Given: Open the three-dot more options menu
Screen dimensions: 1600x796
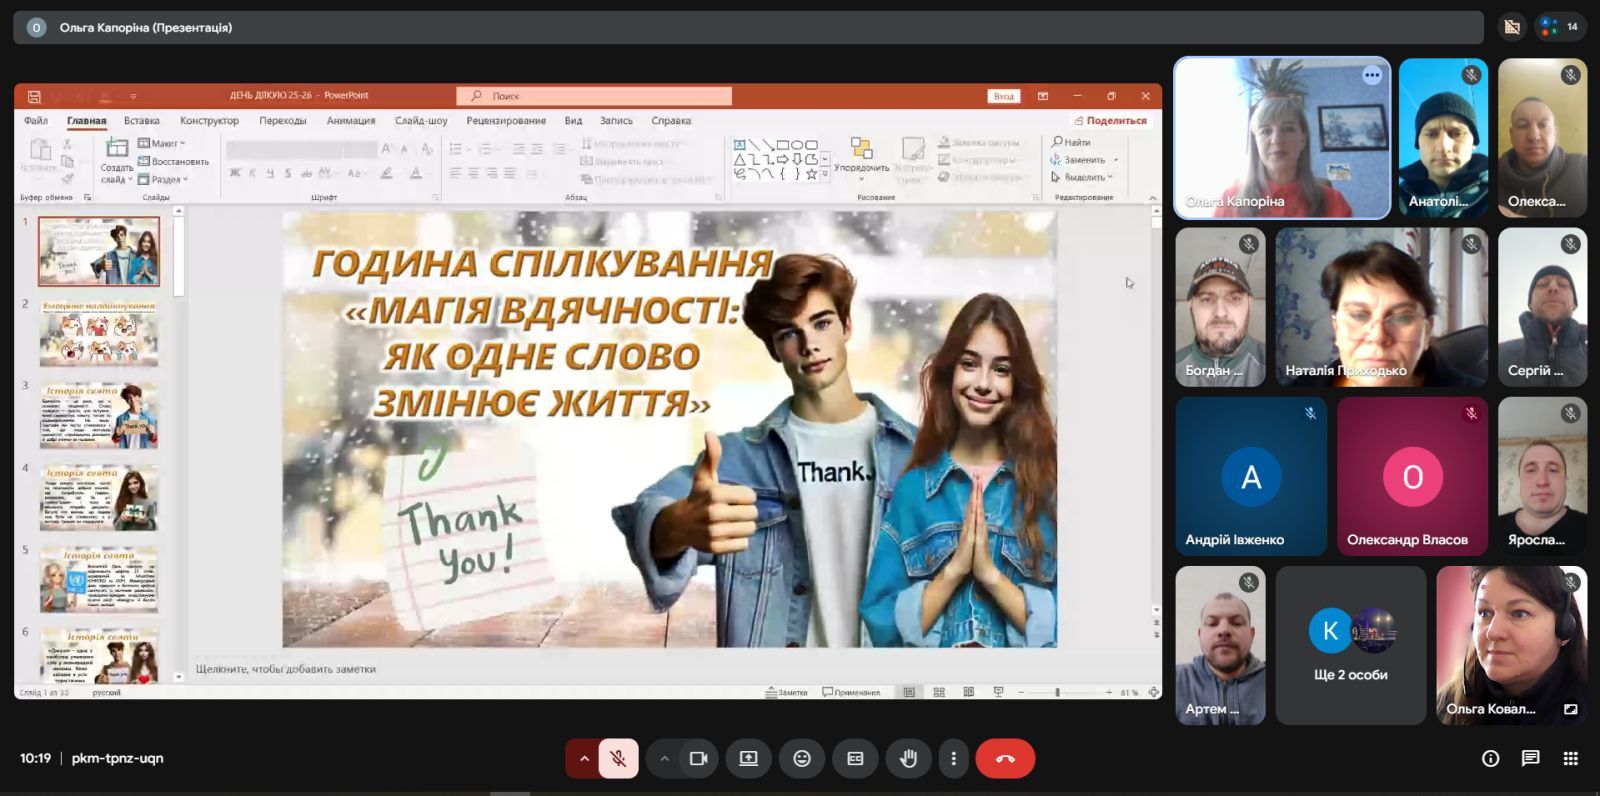Looking at the screenshot, I should [x=953, y=759].
